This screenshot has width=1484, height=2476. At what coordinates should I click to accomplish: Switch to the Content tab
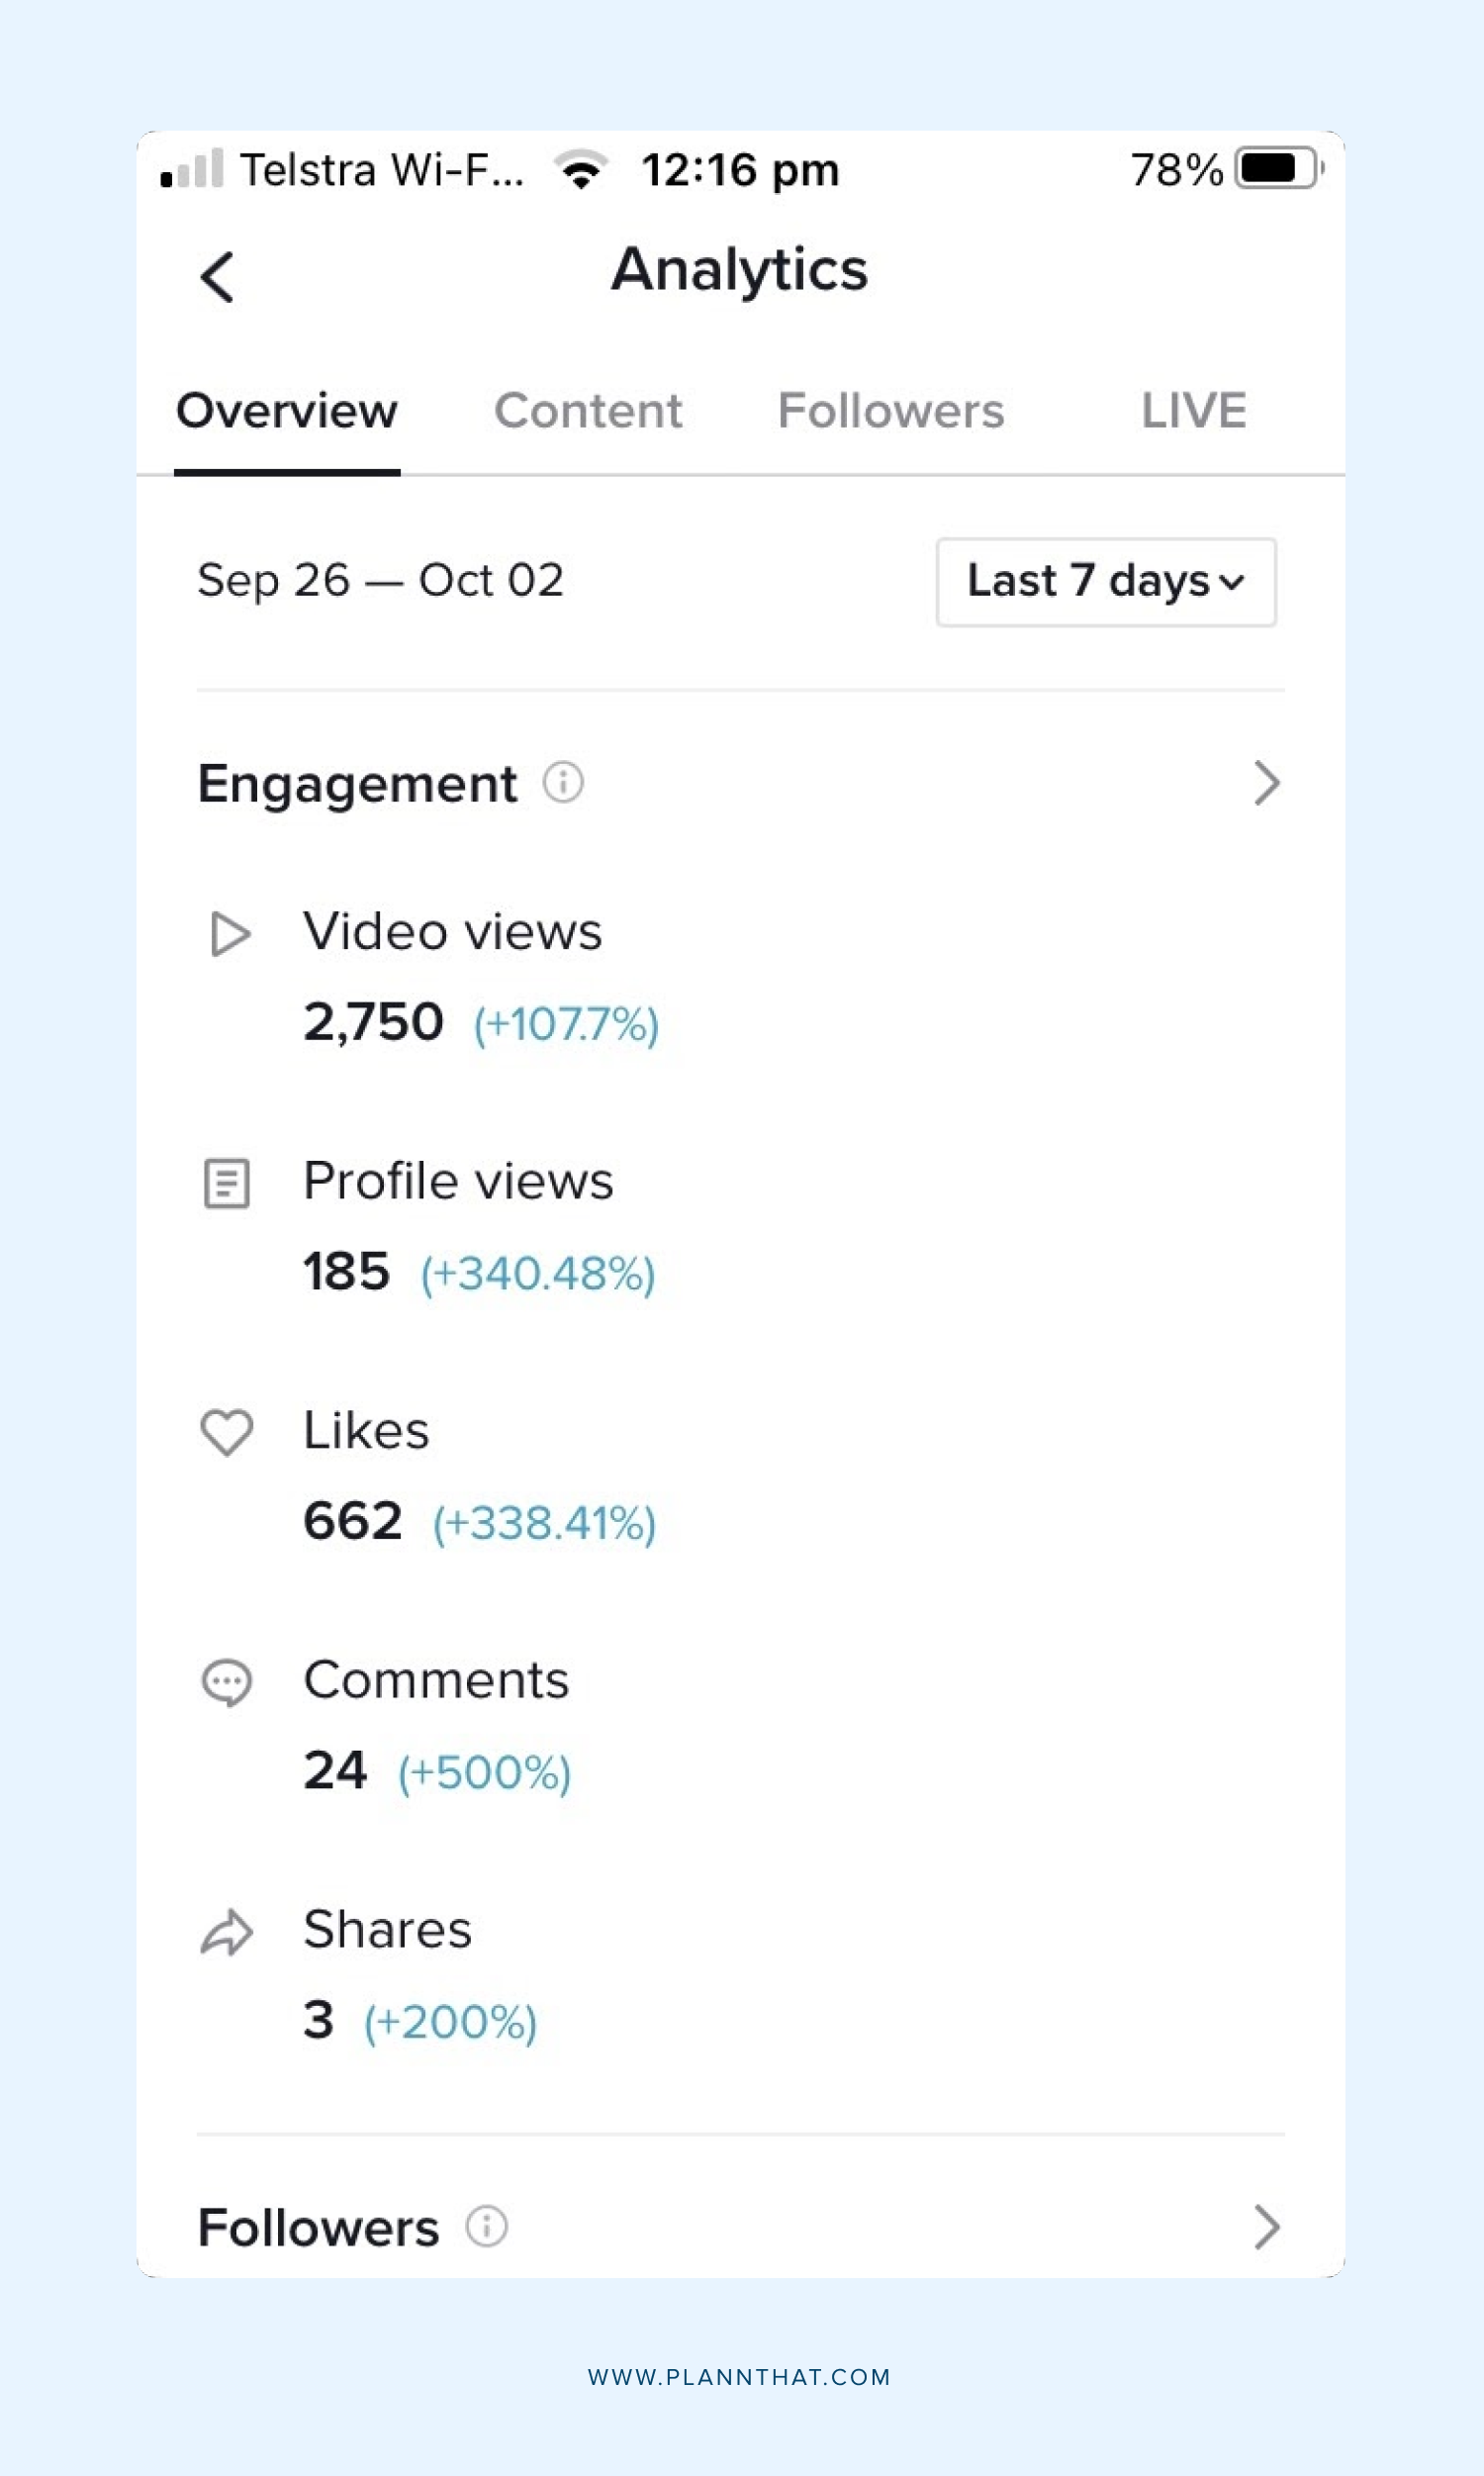tap(590, 411)
